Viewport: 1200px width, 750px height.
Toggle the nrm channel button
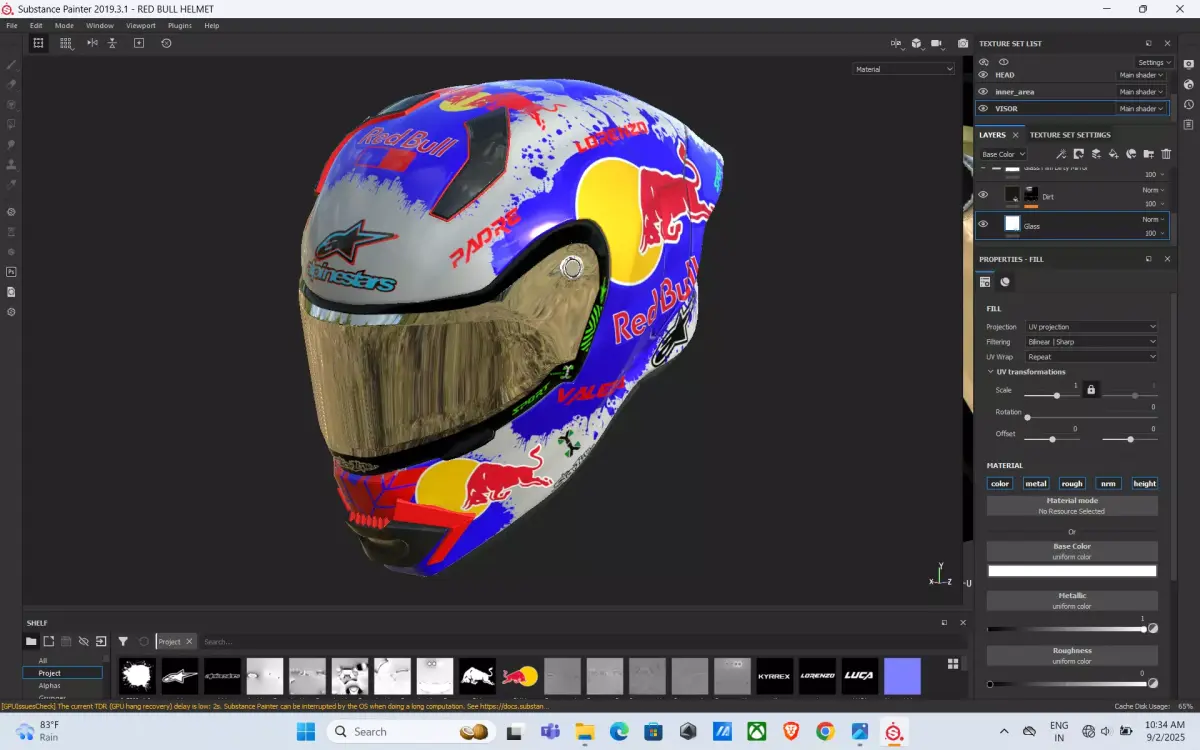pyautogui.click(x=1108, y=483)
